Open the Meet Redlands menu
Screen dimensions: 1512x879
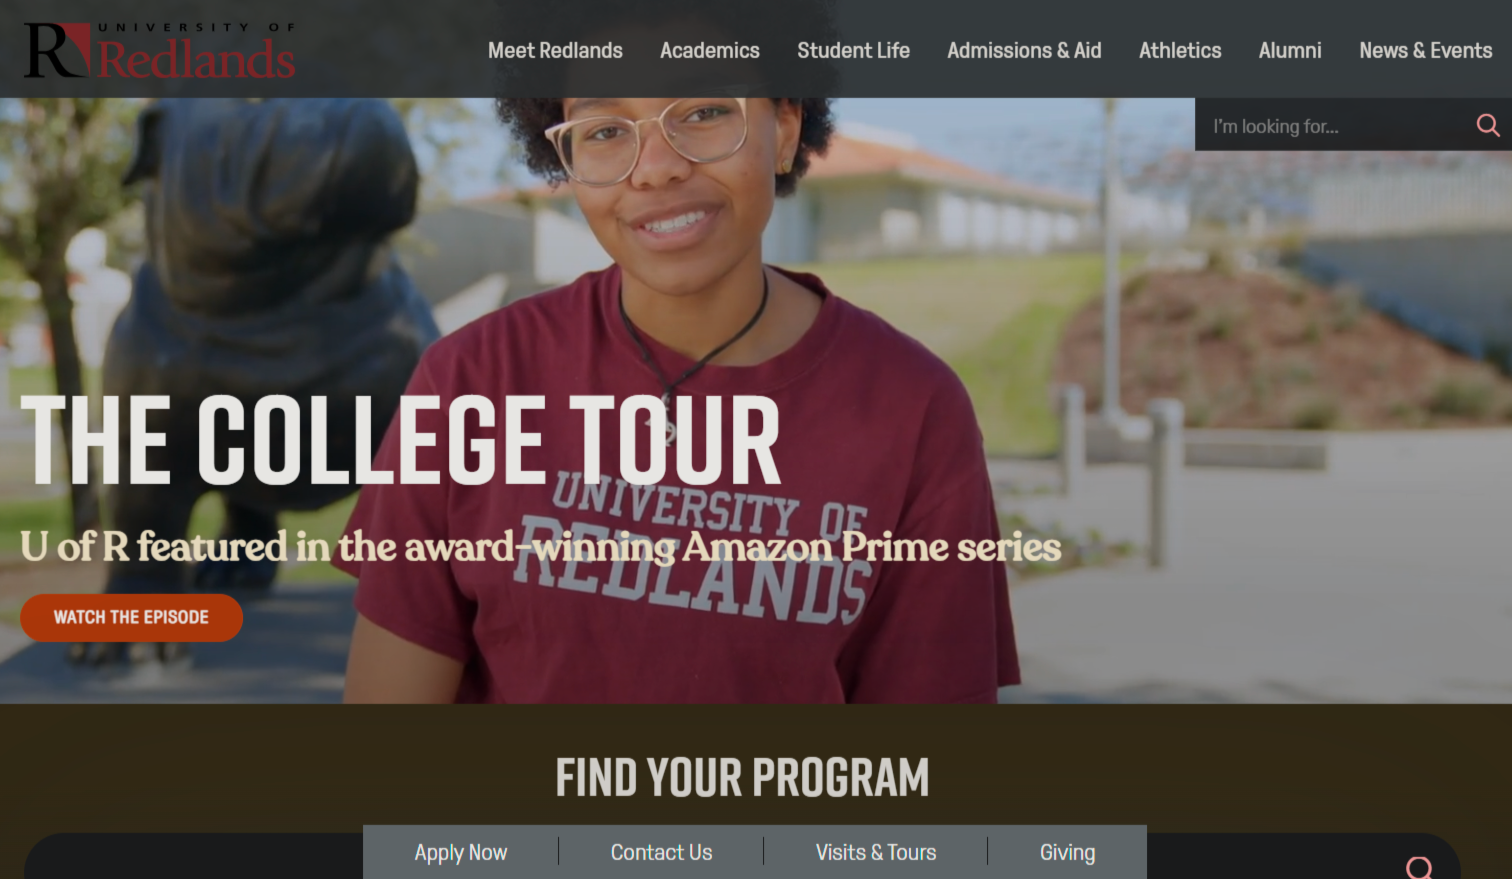pos(555,50)
